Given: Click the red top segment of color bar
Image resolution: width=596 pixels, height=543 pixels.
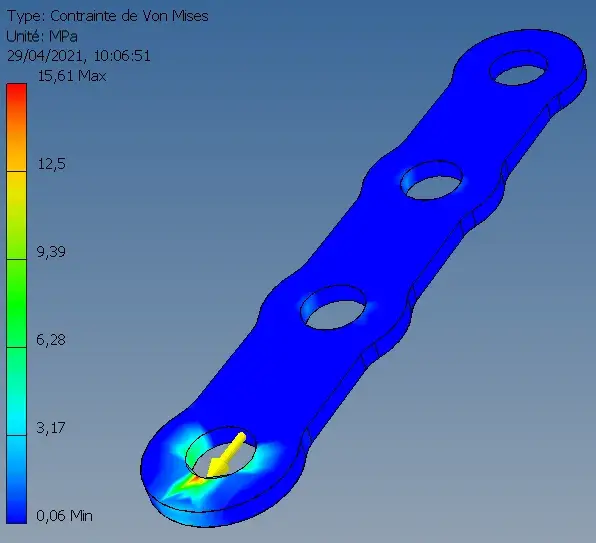Looking at the screenshot, I should click(x=16, y=127).
